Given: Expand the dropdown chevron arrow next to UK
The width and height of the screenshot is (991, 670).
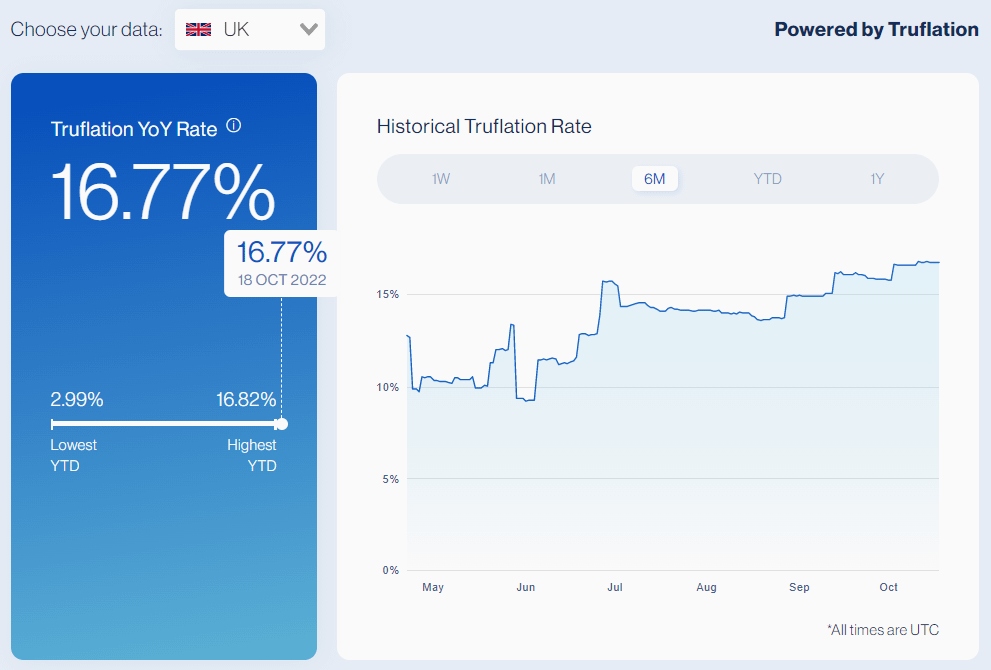Looking at the screenshot, I should click(308, 30).
